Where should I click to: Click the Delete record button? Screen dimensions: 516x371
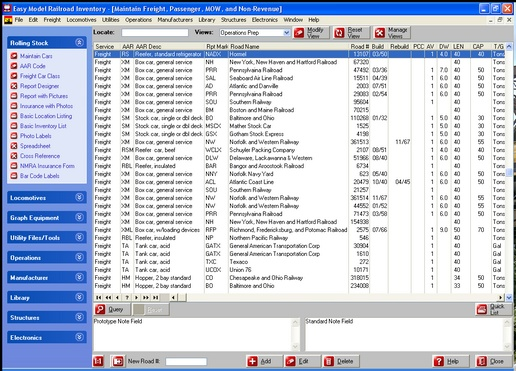(x=340, y=361)
